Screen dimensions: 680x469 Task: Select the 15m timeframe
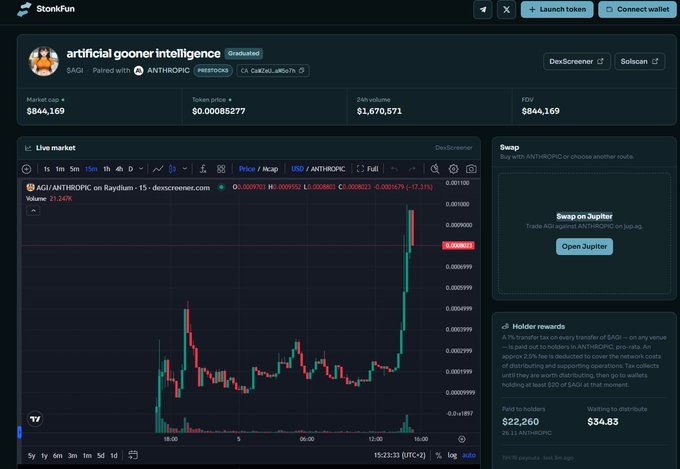tap(91, 169)
